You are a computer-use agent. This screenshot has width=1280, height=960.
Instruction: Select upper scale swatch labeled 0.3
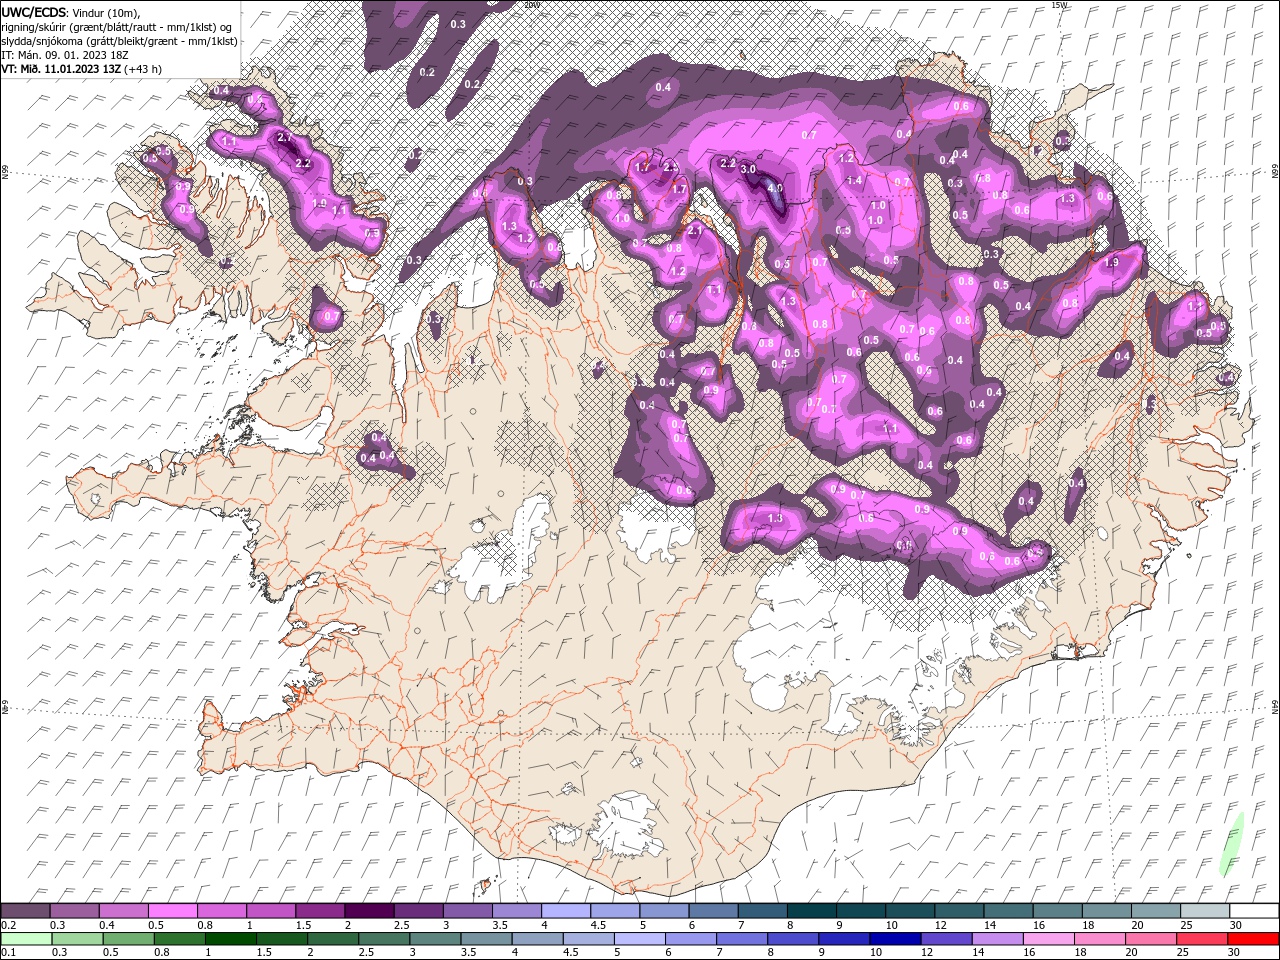74,911
